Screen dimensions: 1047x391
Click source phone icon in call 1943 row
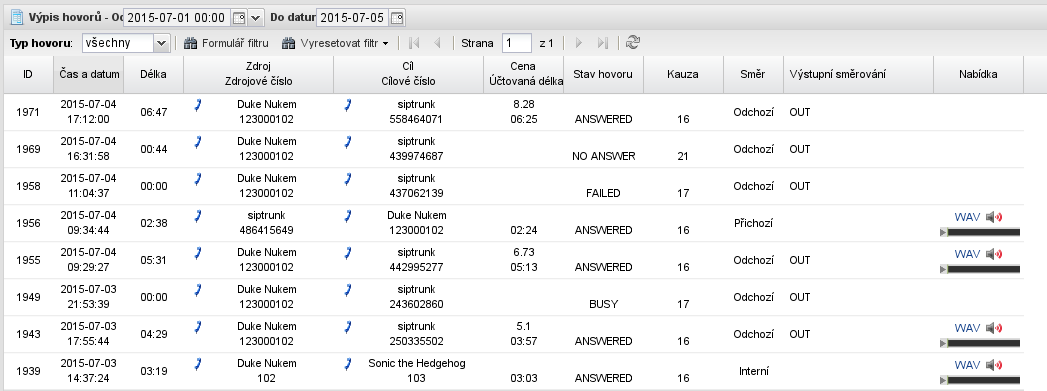click(x=198, y=327)
